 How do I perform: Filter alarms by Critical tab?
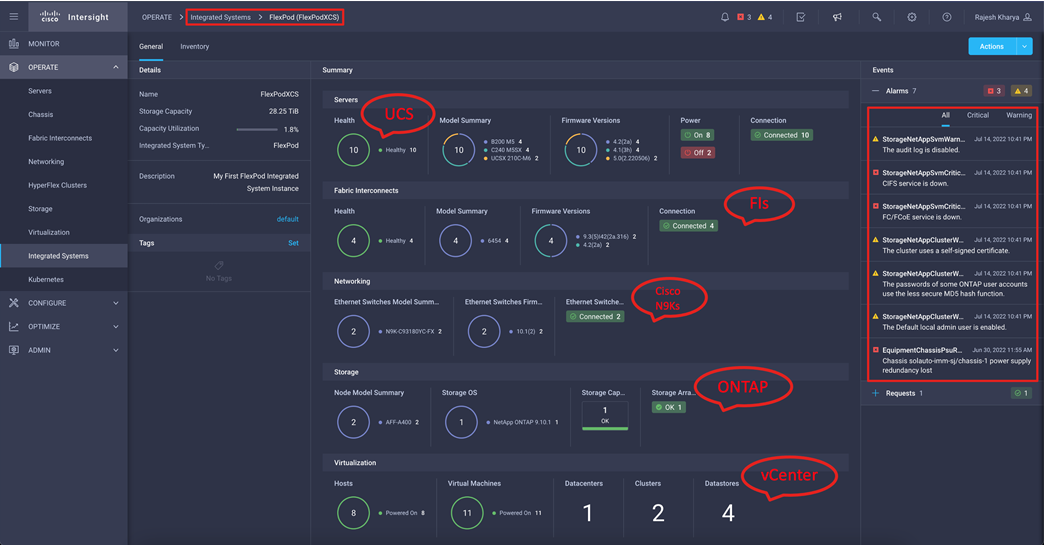(x=977, y=115)
